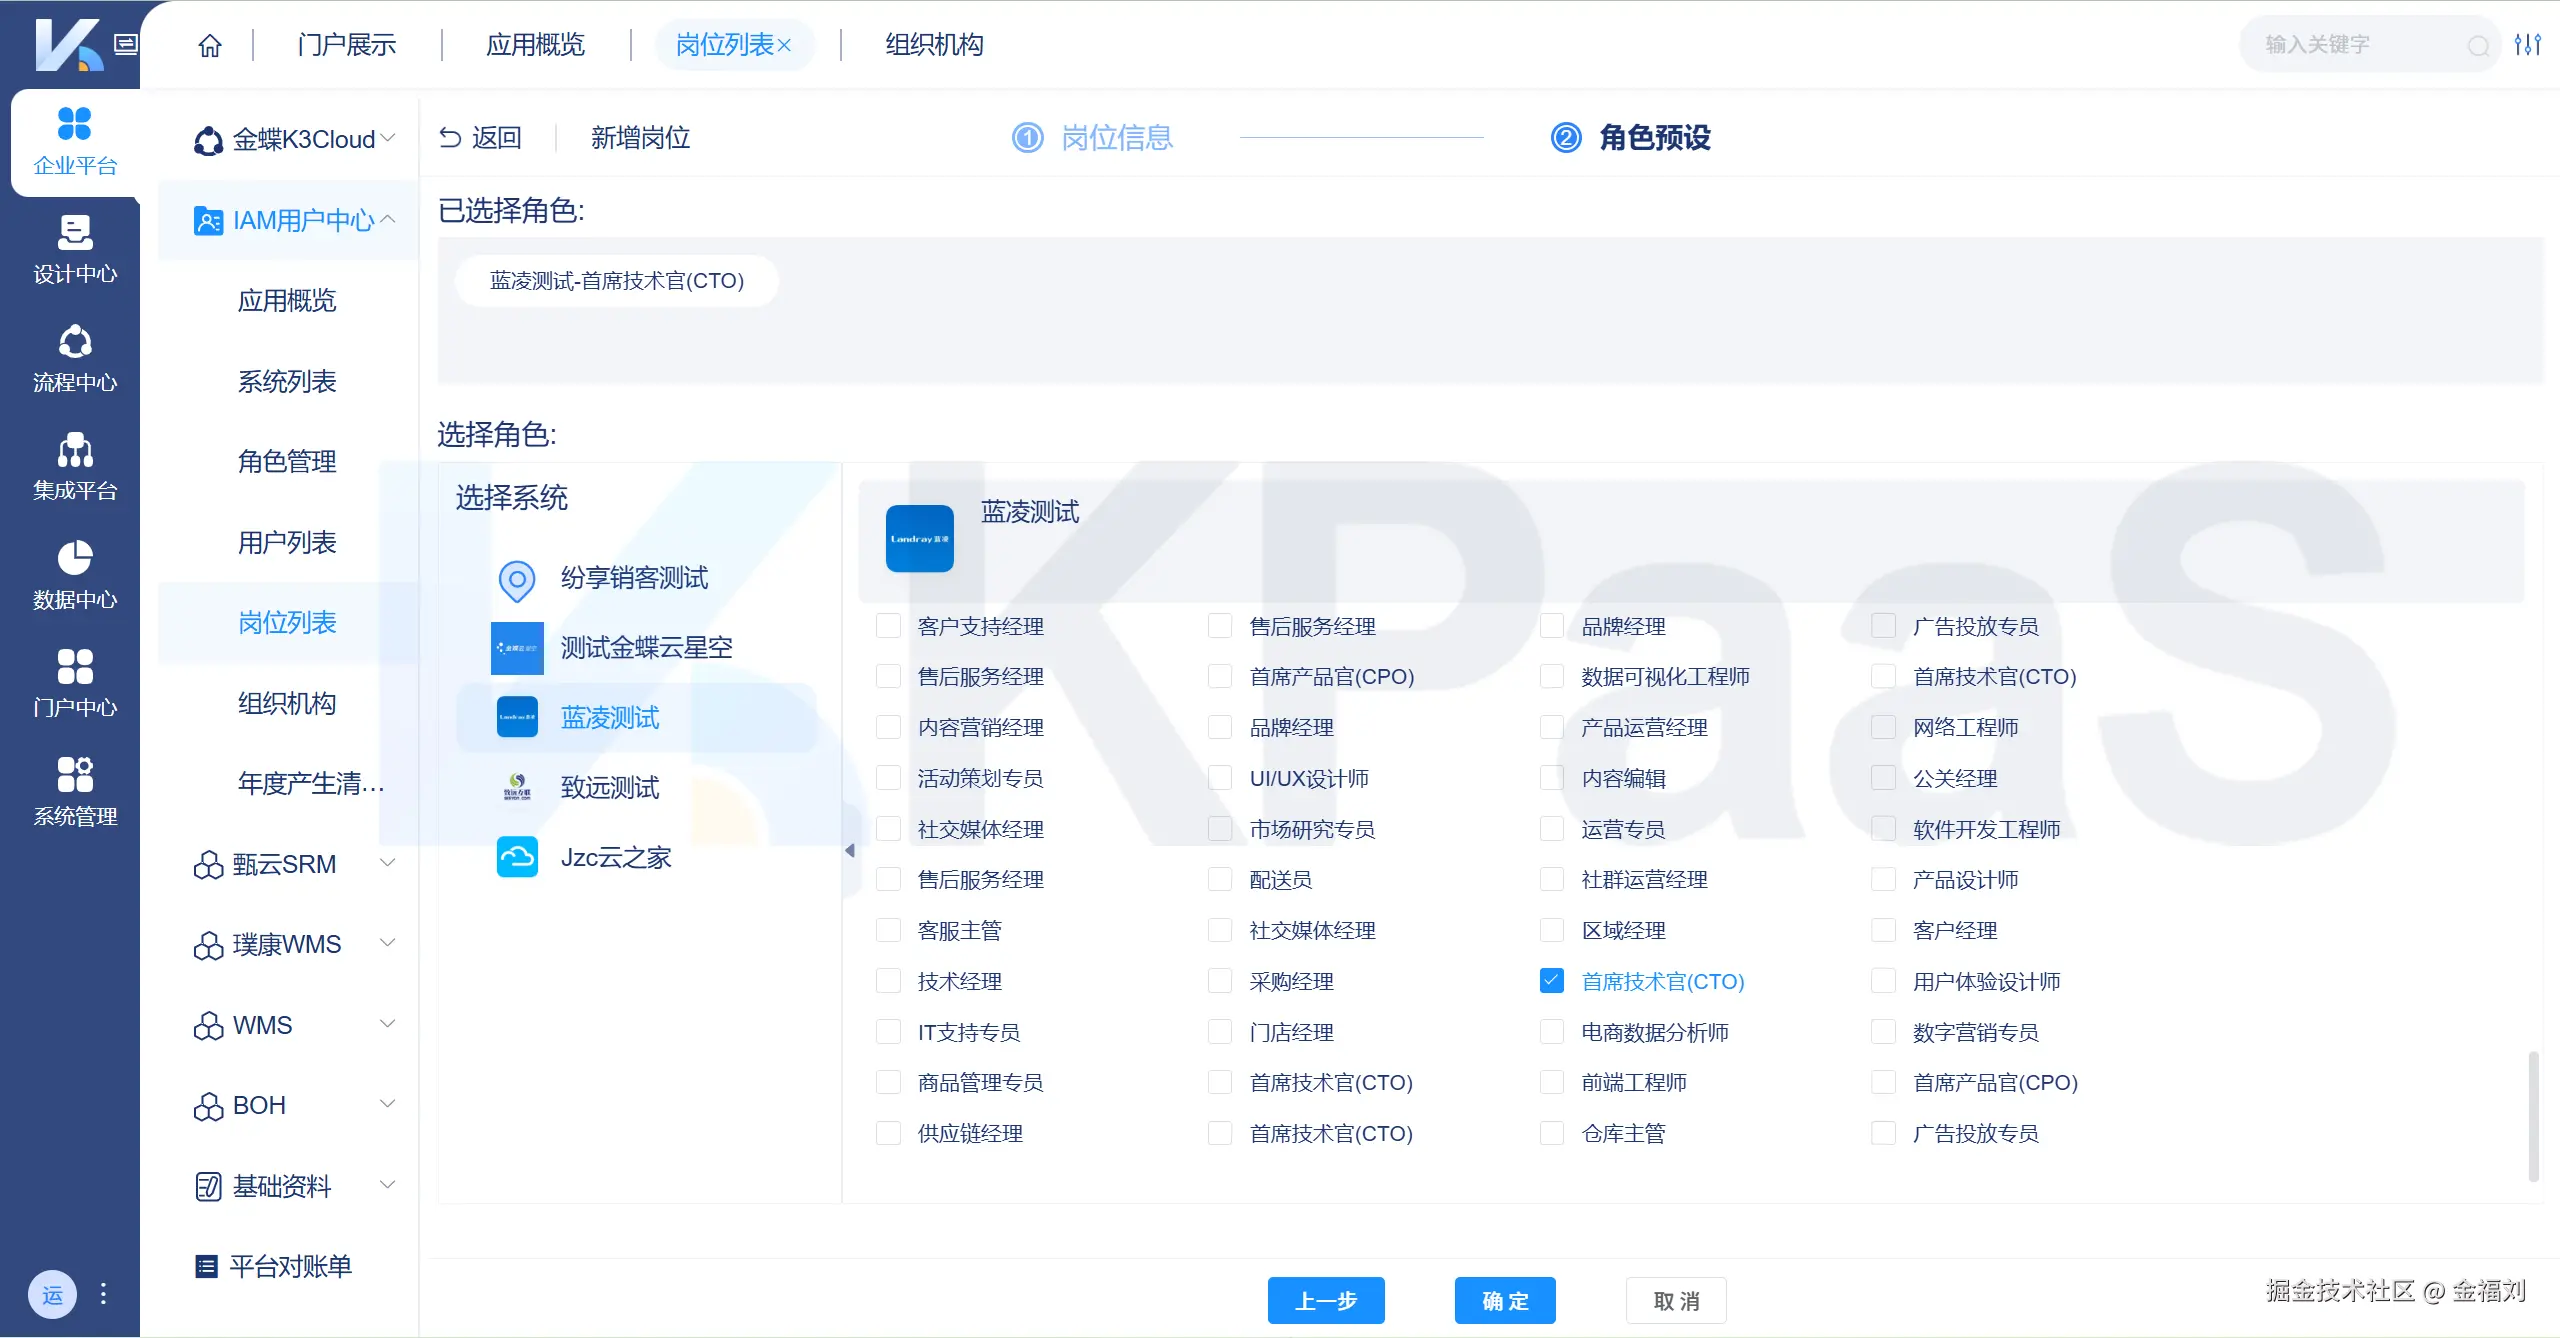Switch to the 门户展示 tab

[346, 45]
